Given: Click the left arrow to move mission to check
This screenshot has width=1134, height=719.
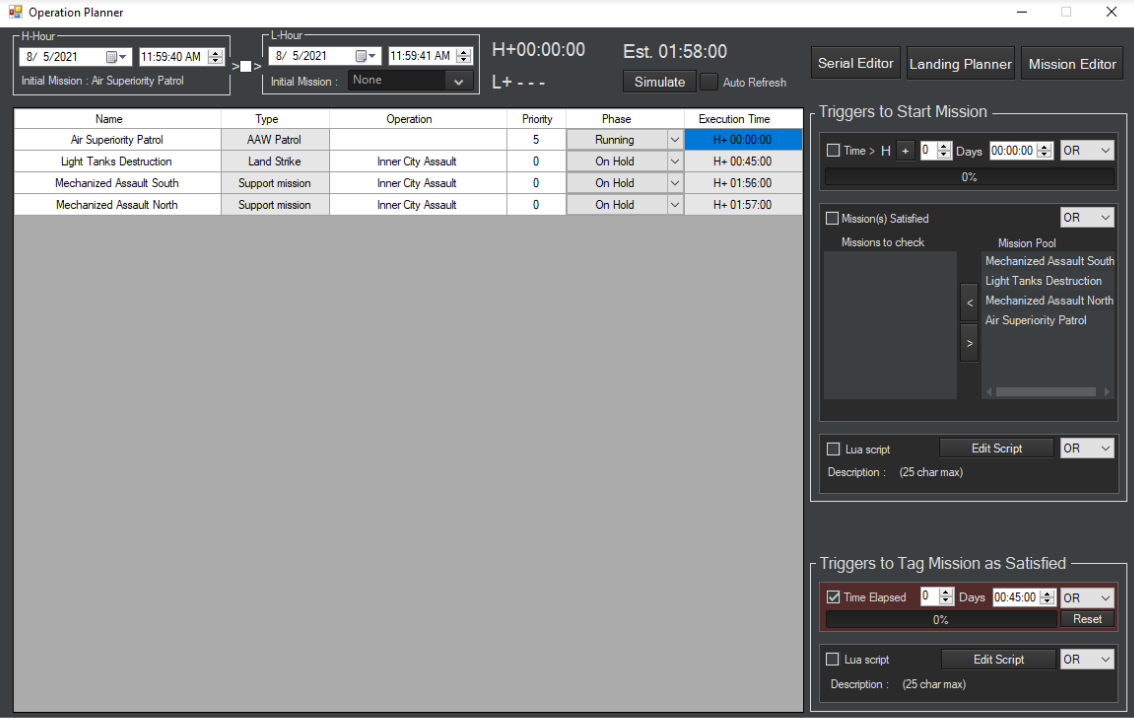Looking at the screenshot, I should pos(969,302).
